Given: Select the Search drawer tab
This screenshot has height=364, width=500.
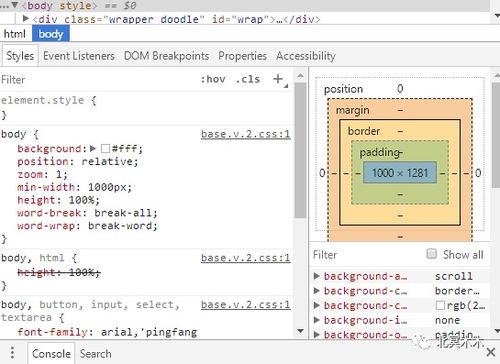Looking at the screenshot, I should 96,353.
